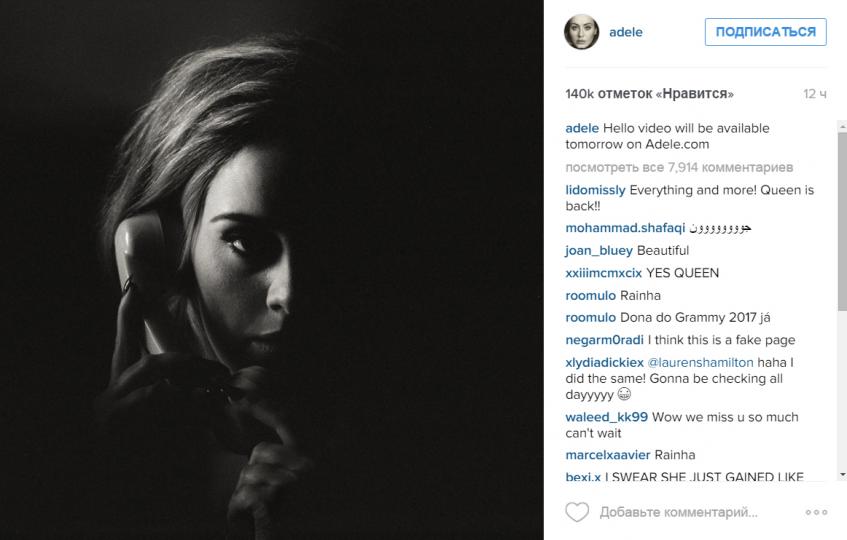Open adele username link in header
The width and height of the screenshot is (847, 540).
(626, 32)
